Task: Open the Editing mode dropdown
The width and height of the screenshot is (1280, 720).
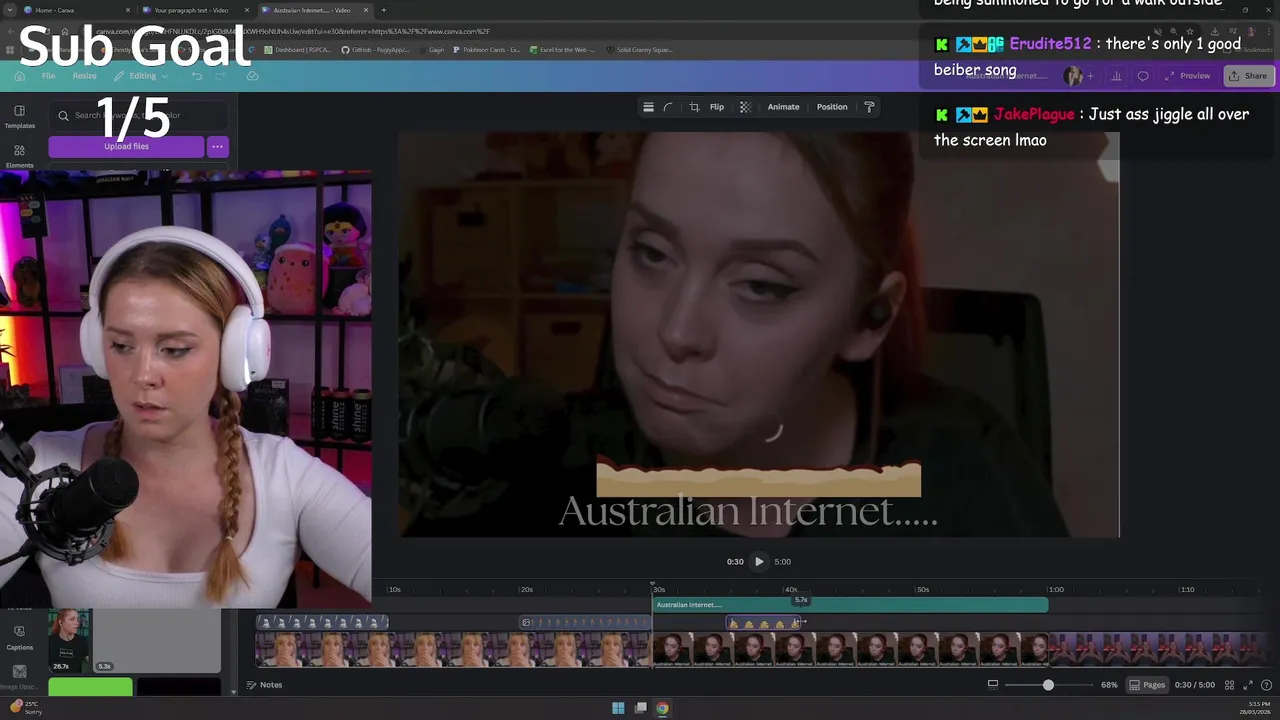Action: coord(141,76)
